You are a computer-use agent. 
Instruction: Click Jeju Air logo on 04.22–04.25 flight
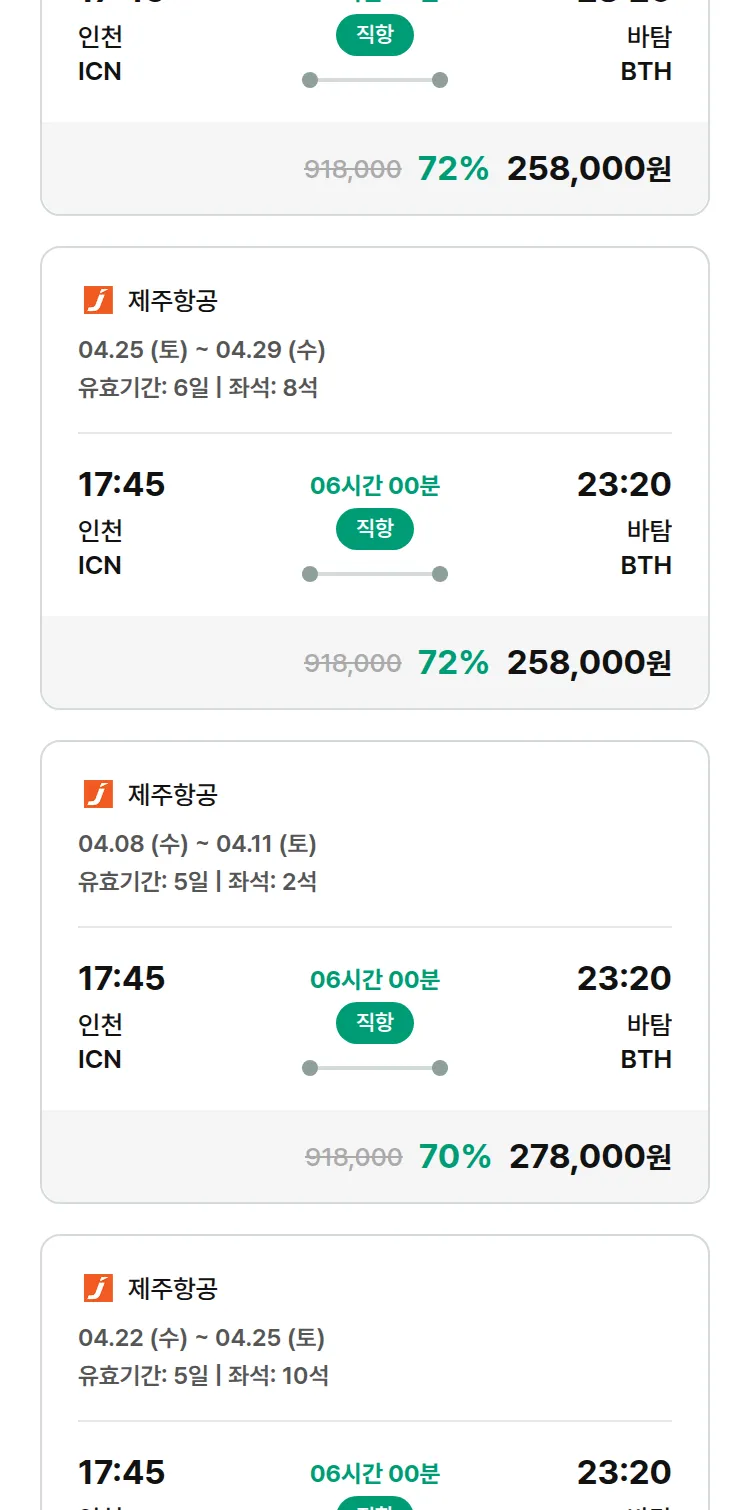pyautogui.click(x=98, y=1288)
